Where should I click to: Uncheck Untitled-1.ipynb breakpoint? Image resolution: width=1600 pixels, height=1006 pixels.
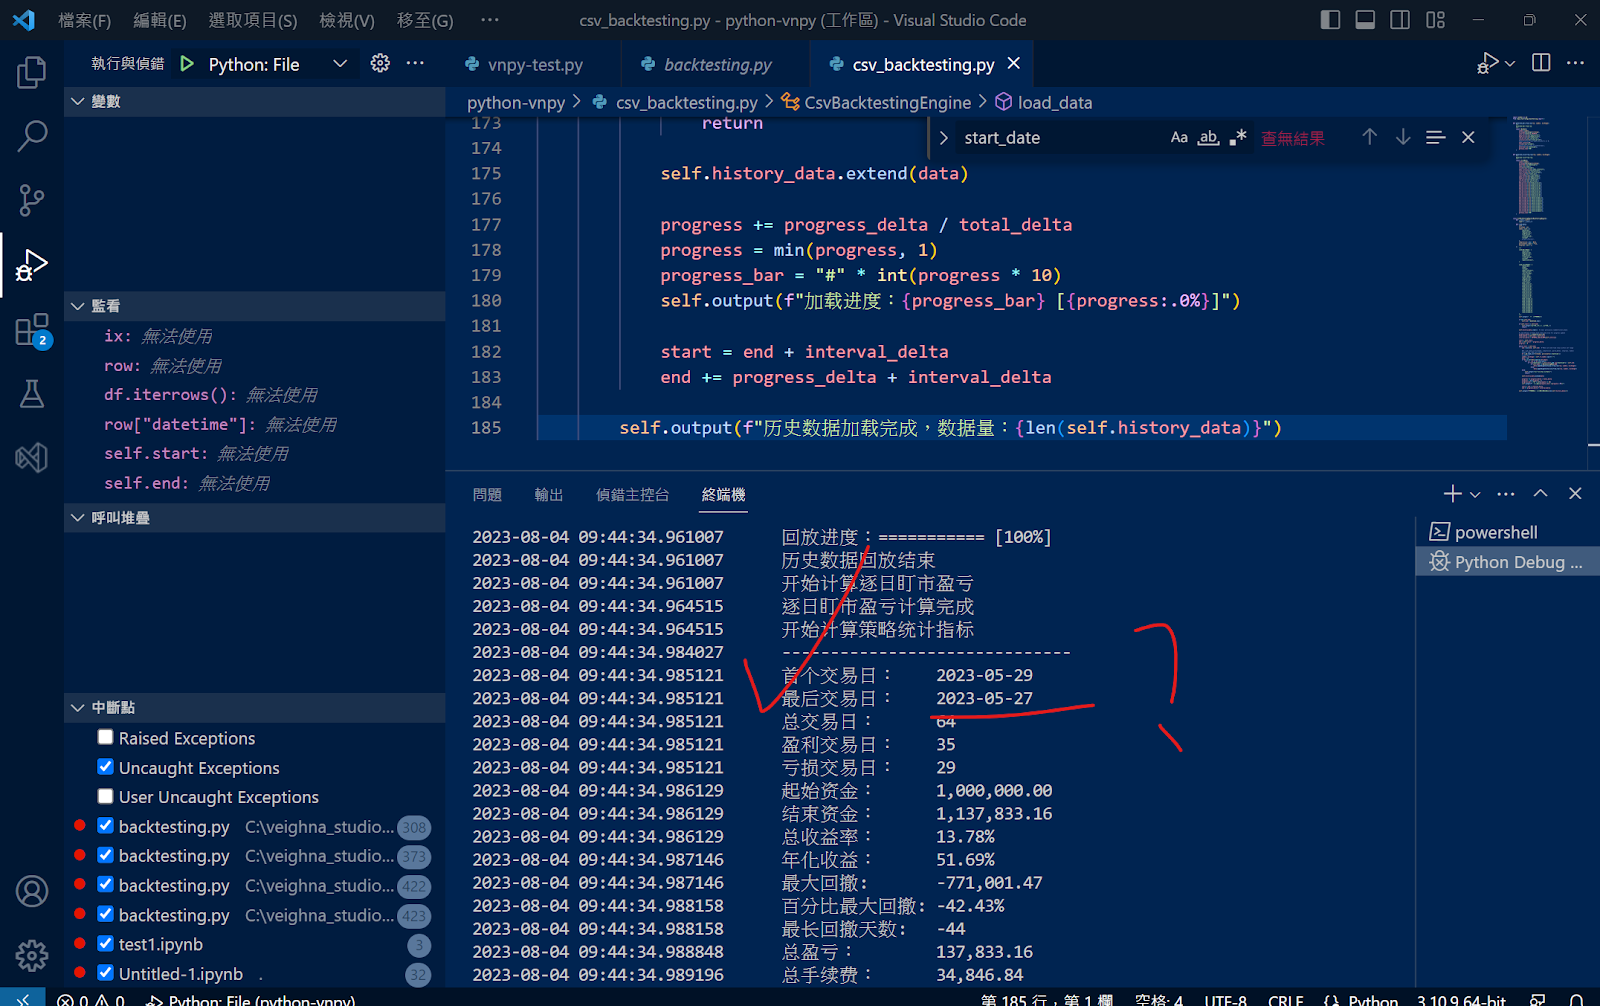coord(105,972)
